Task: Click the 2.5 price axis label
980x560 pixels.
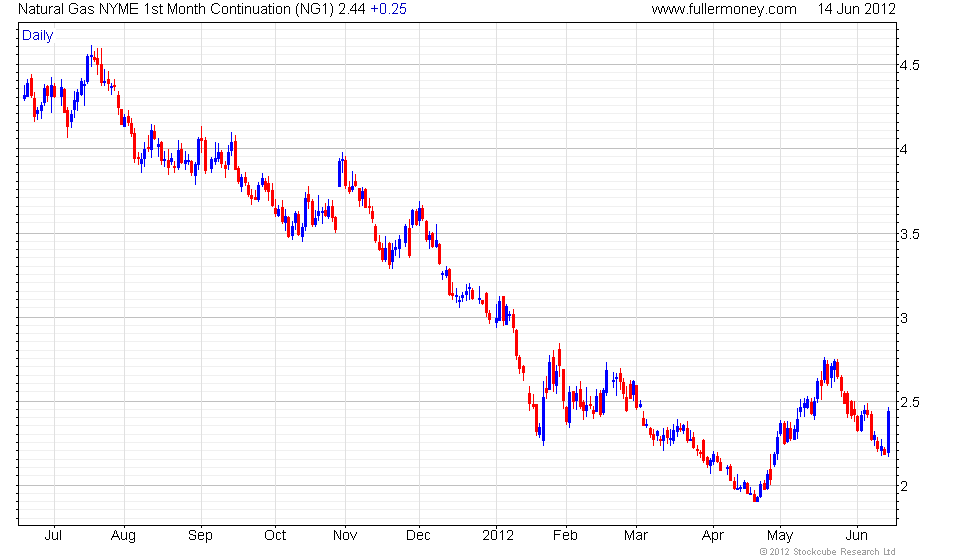Action: point(909,402)
